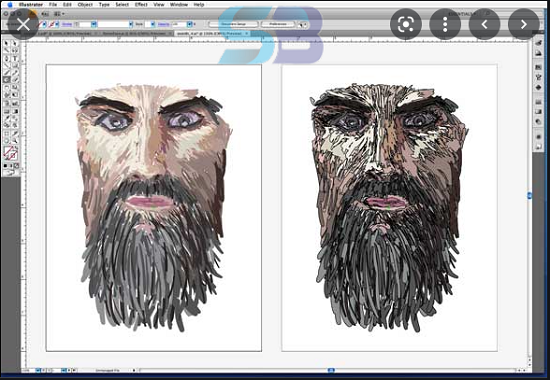Open the Illustrator application menu
550x380 pixels.
click(x=31, y=5)
